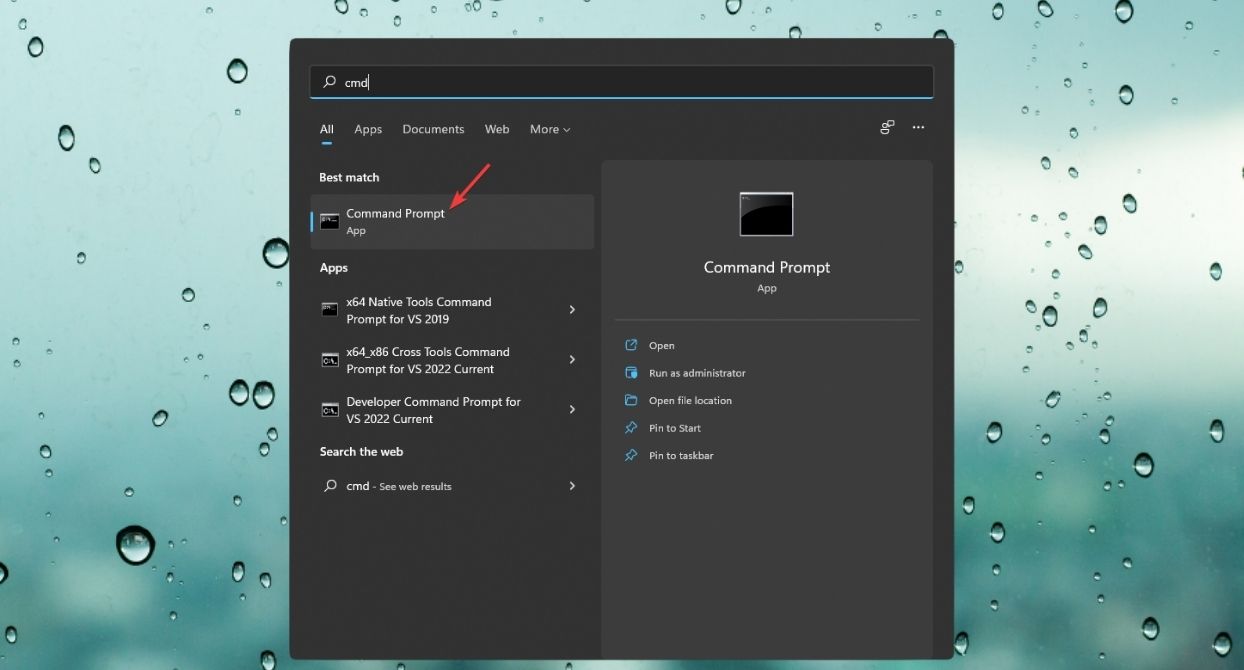The width and height of the screenshot is (1244, 670).
Task: Click the Open file location folder icon
Action: click(631, 400)
